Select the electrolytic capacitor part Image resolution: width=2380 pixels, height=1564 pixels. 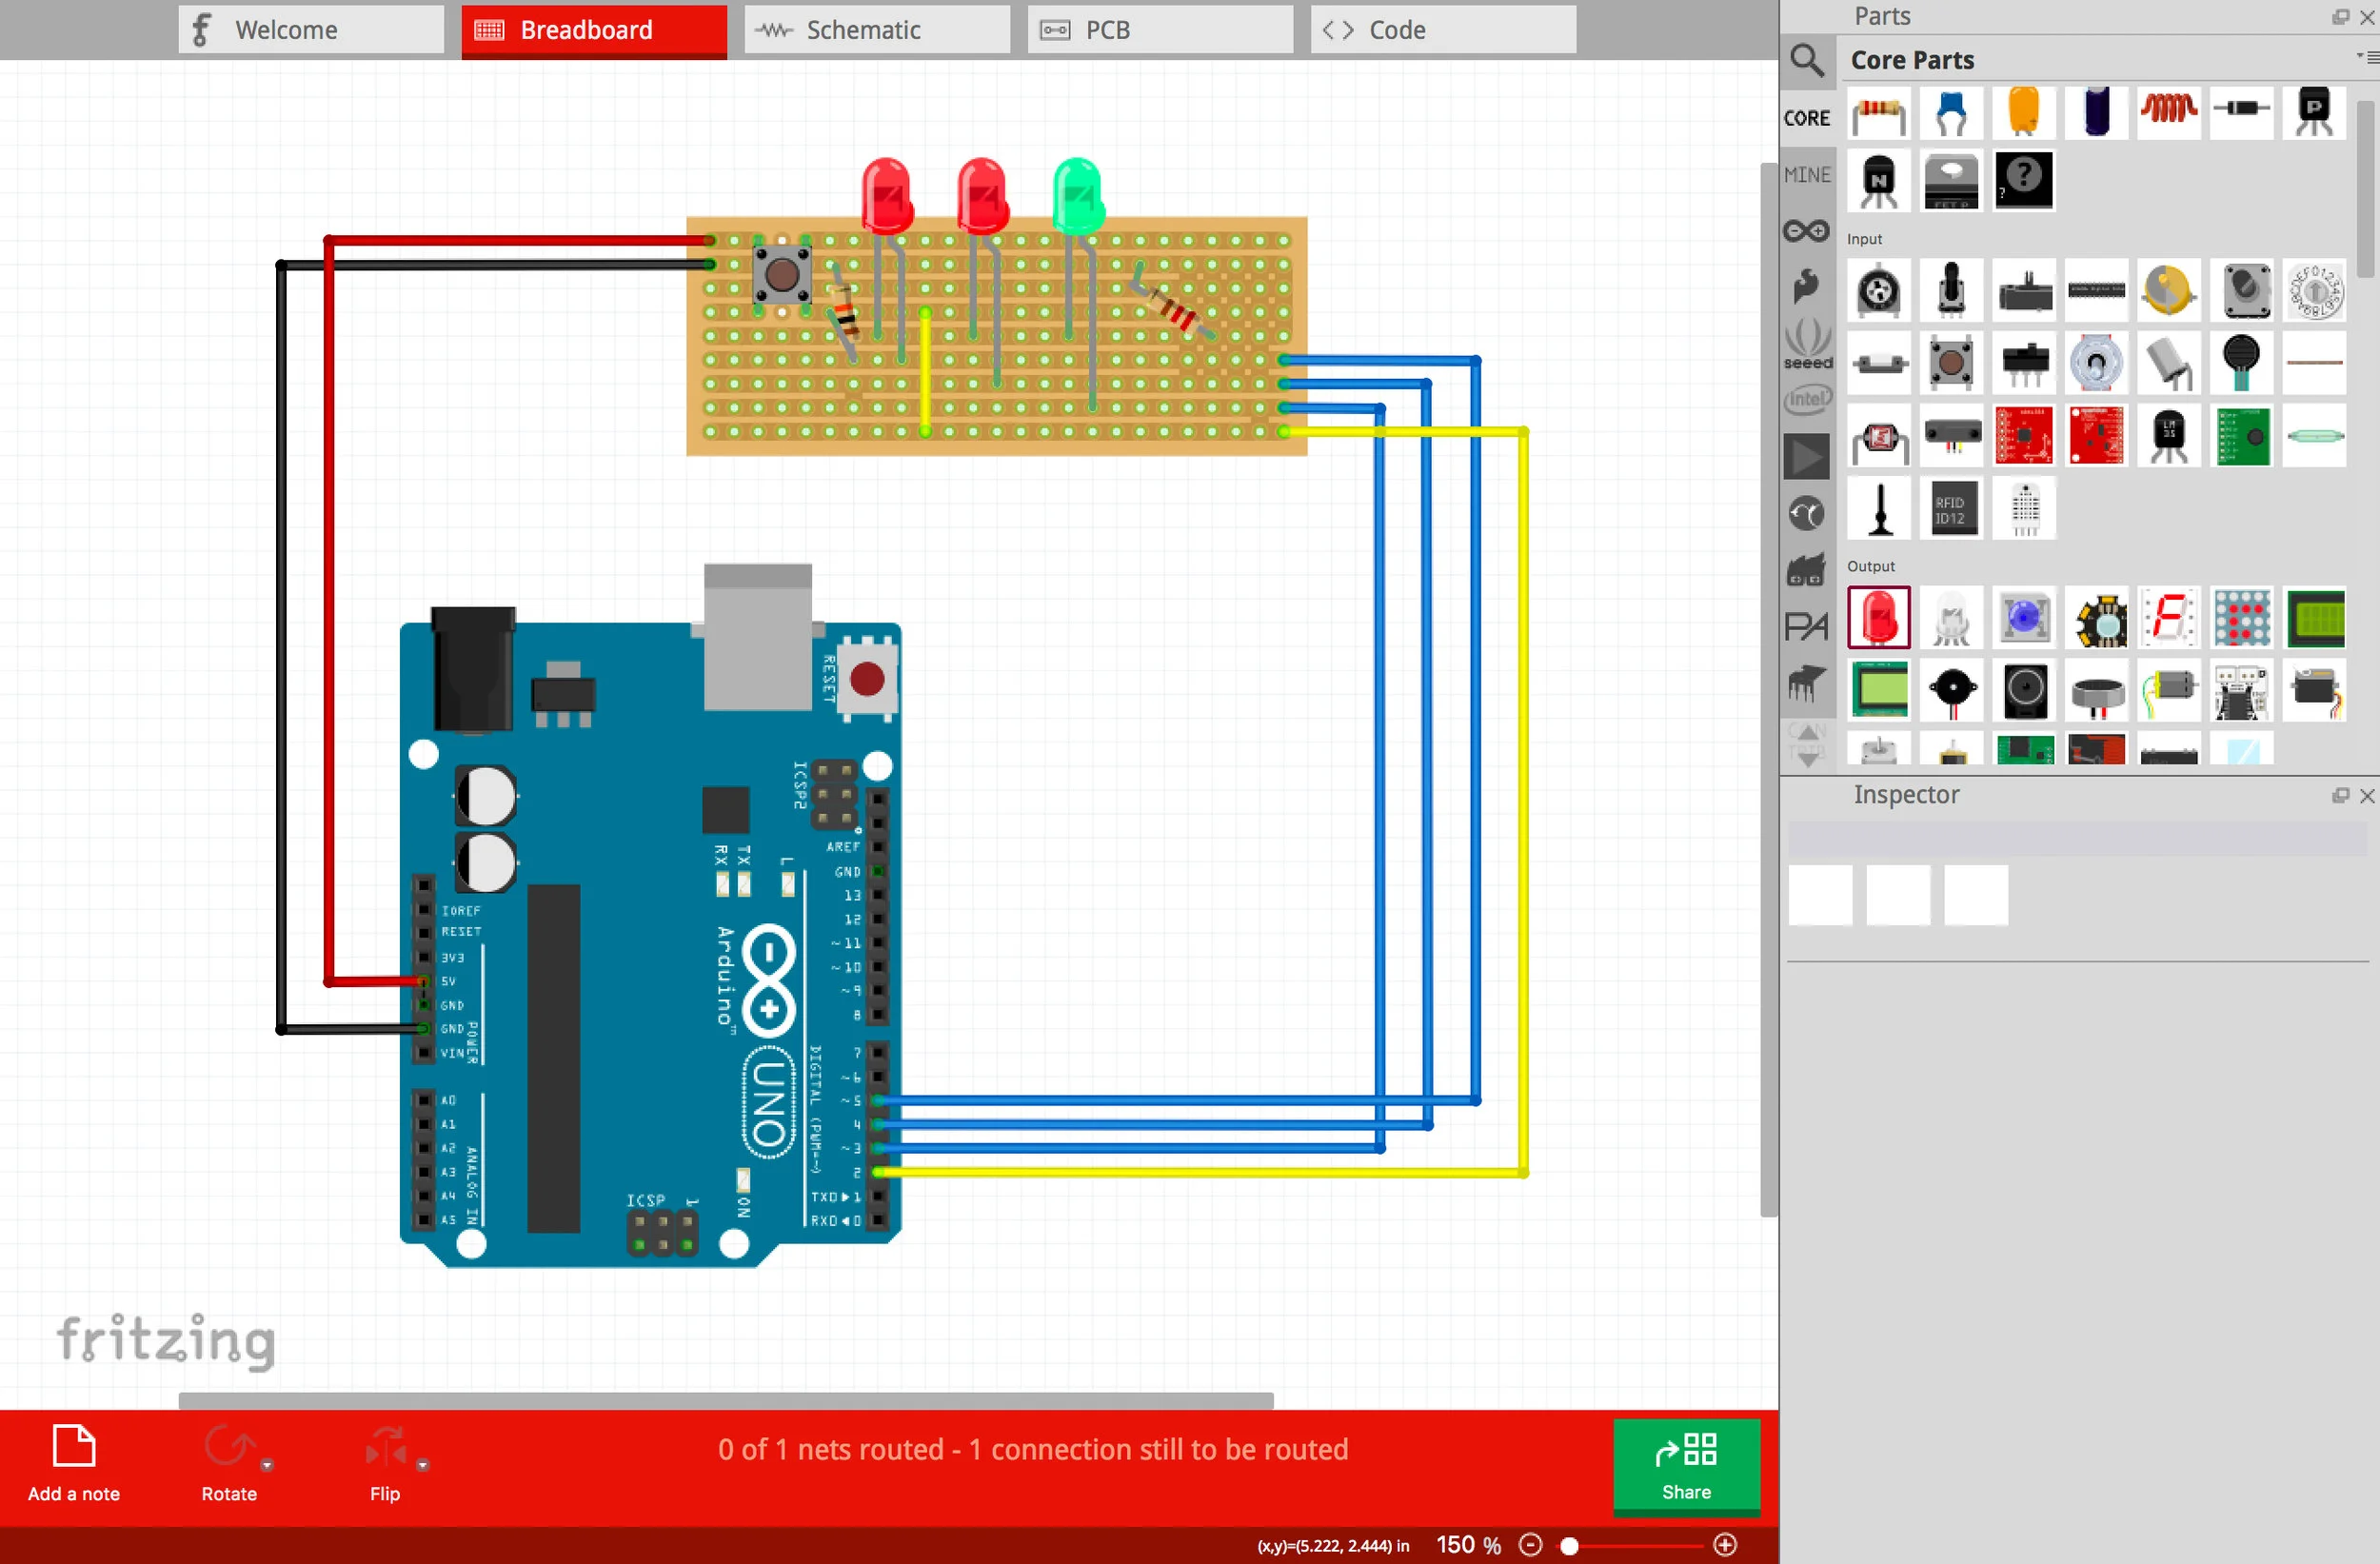point(2096,112)
